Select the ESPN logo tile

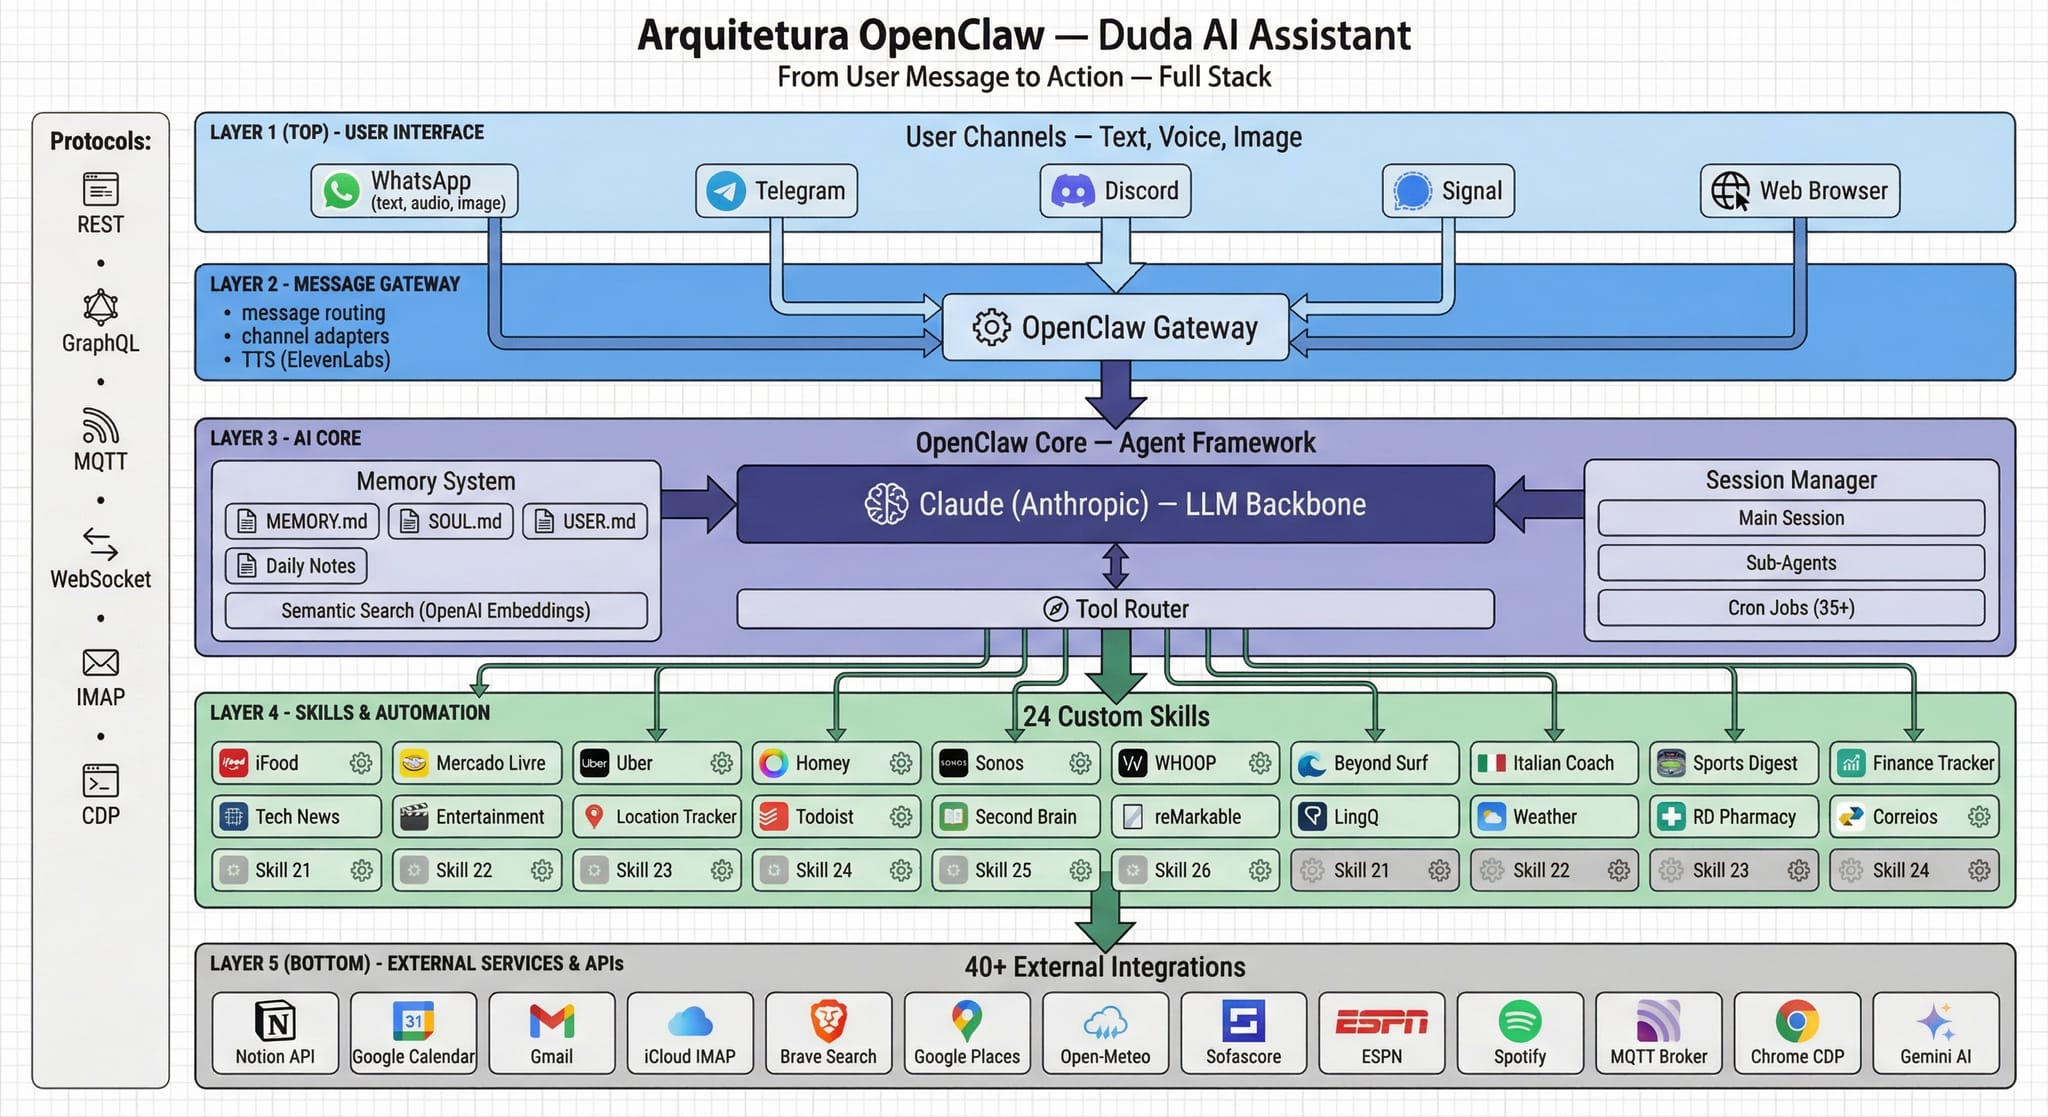pyautogui.click(x=1381, y=1034)
